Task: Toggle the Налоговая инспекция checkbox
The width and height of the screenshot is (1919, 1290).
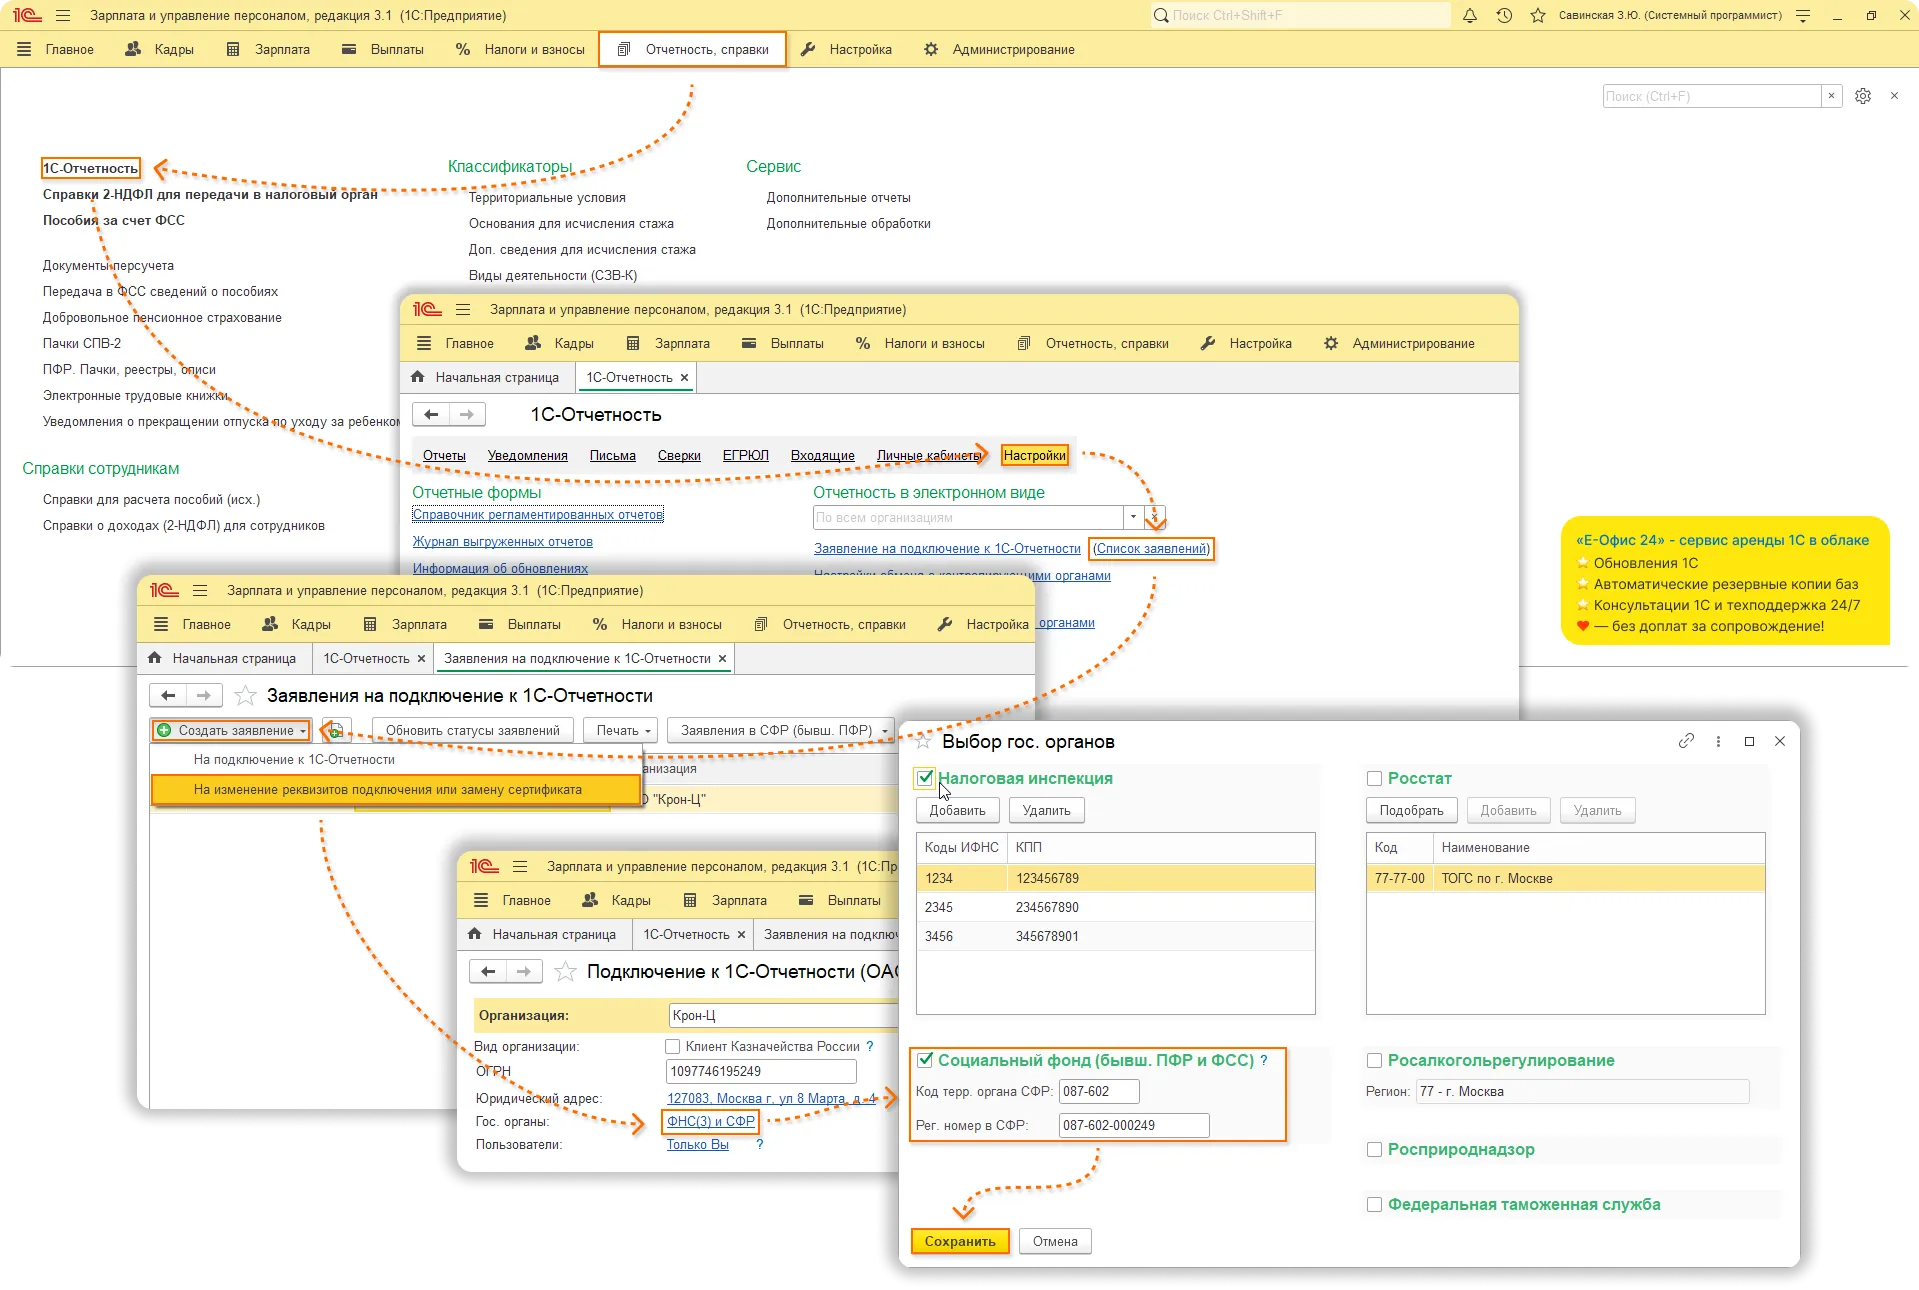Action: pyautogui.click(x=925, y=778)
